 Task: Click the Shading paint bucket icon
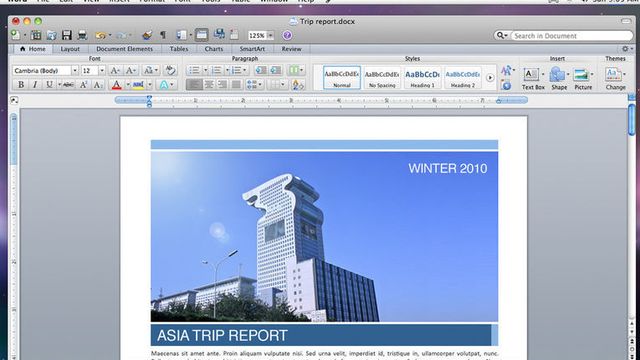pyautogui.click(x=298, y=84)
